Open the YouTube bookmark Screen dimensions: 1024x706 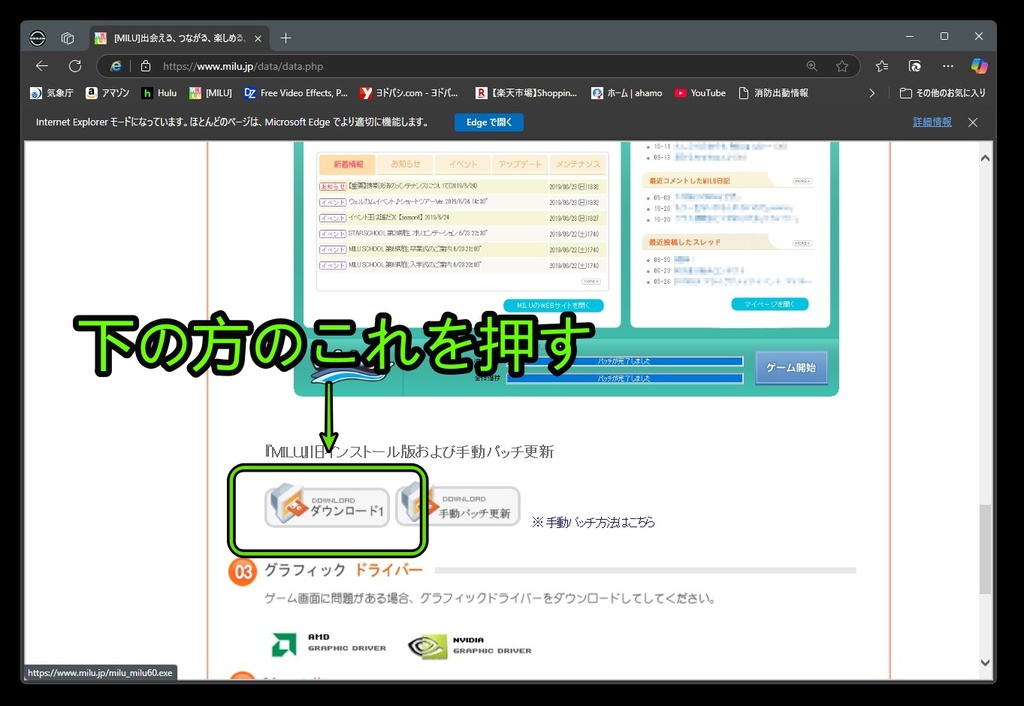(x=700, y=93)
